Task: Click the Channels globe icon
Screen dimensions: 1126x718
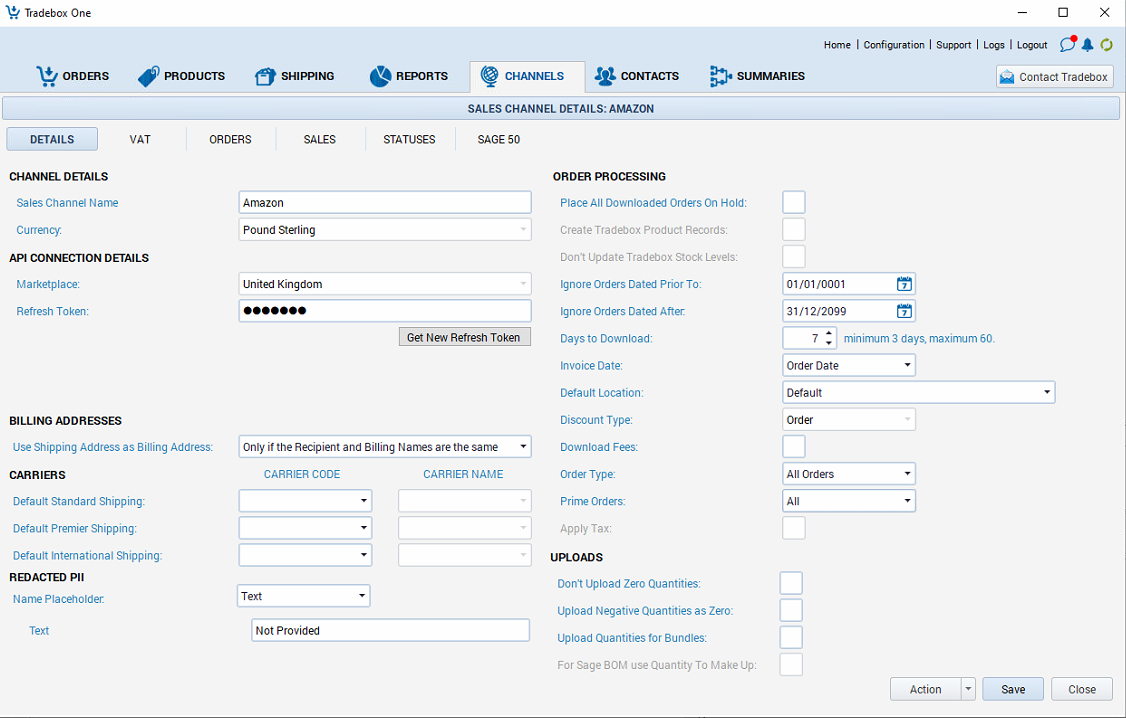Action: (490, 76)
